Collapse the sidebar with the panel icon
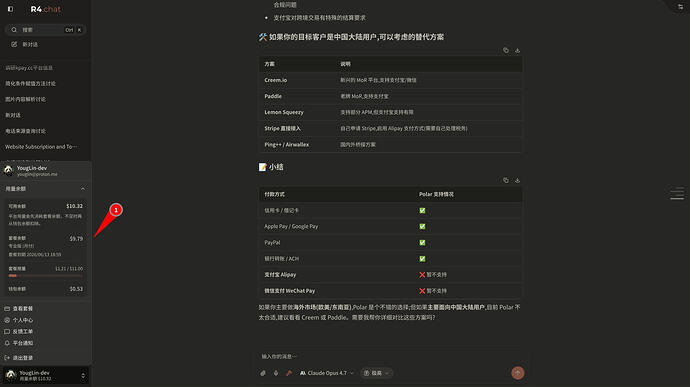Viewport: 690px width, 387px height. [x=10, y=9]
